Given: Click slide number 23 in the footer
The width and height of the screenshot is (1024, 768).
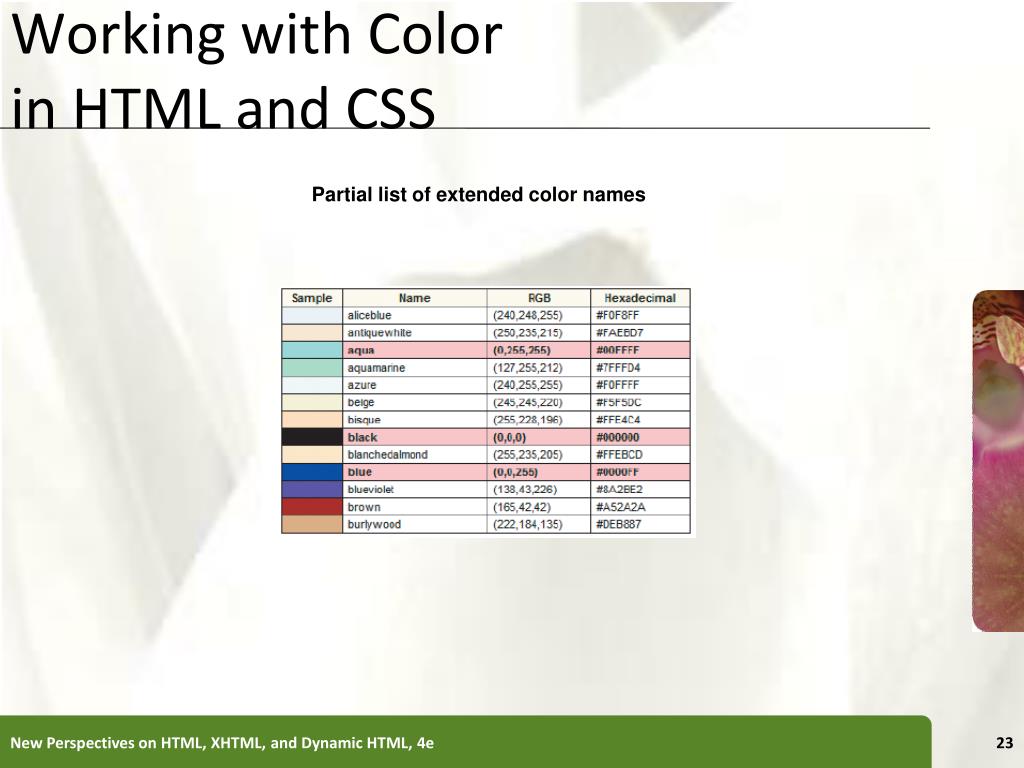Looking at the screenshot, I should pos(1004,743).
